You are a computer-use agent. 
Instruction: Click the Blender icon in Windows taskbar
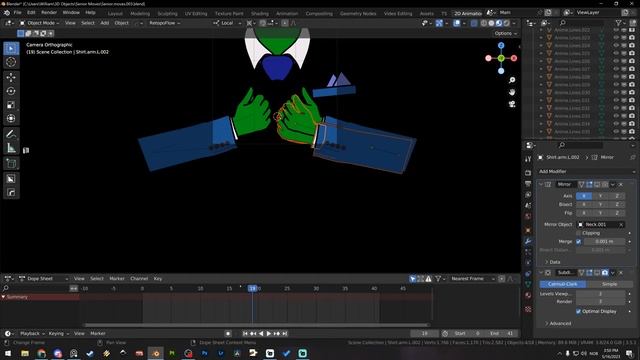[x=156, y=353]
